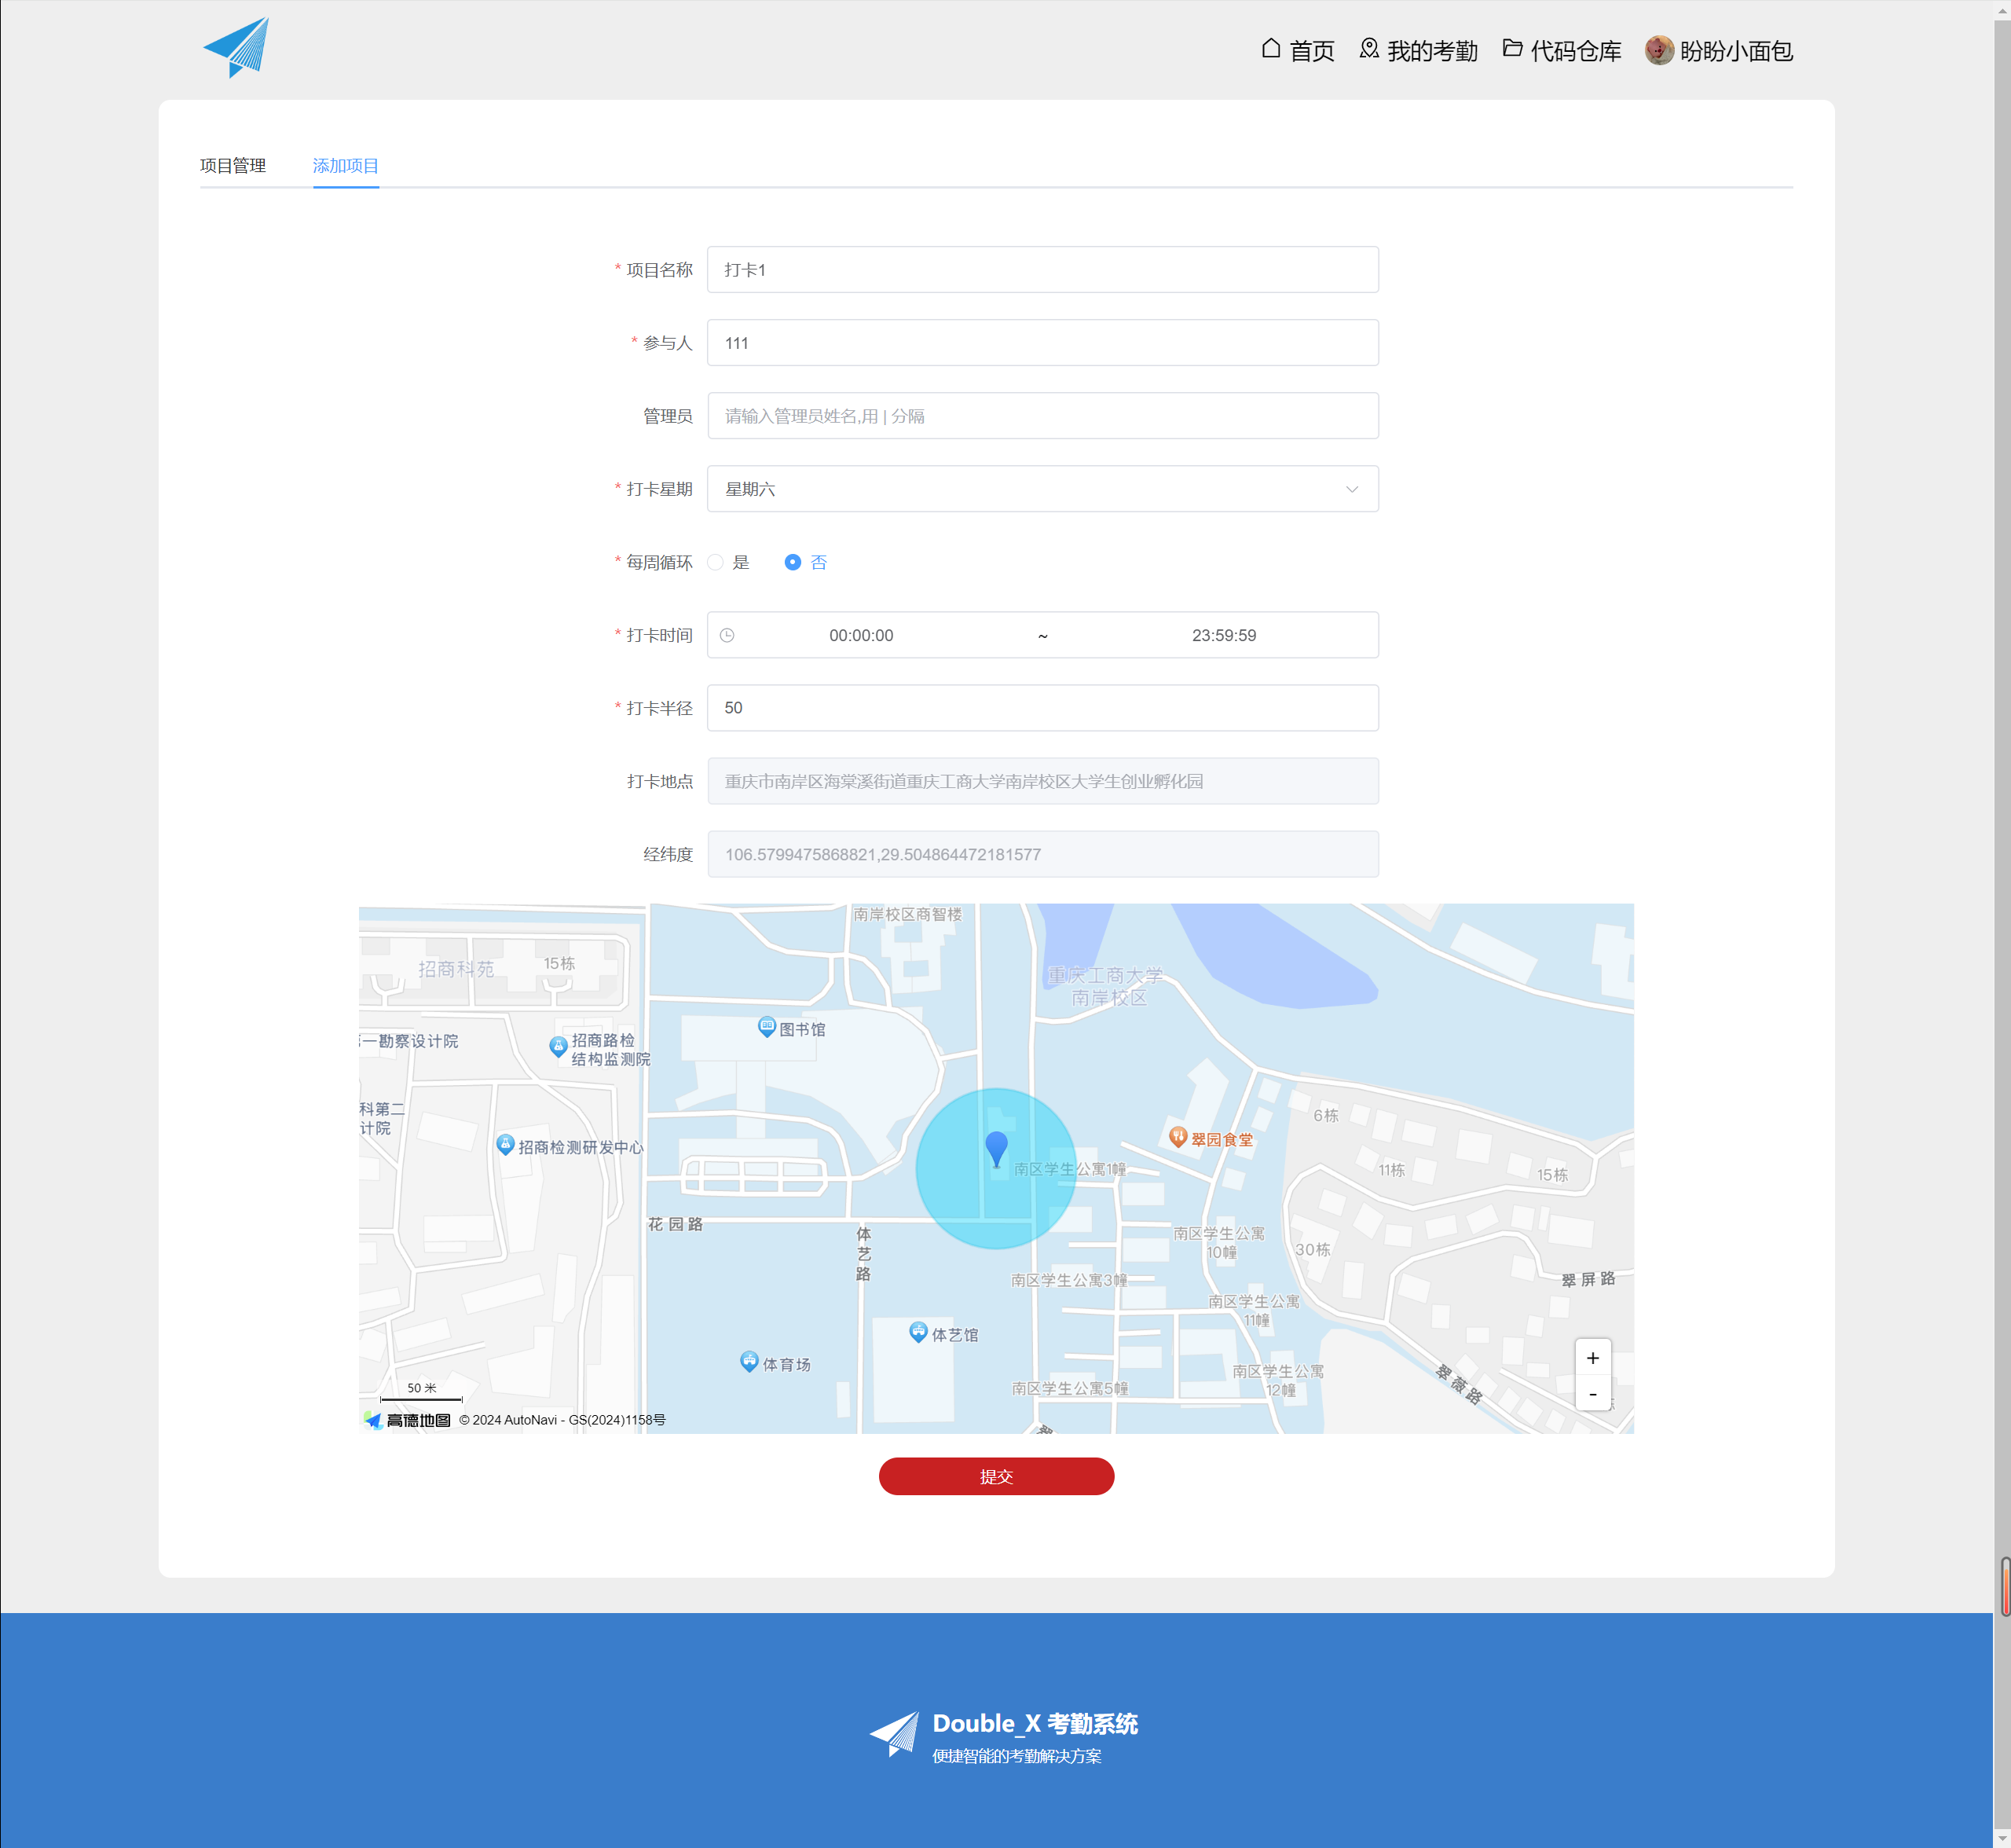Click 重庆工商大学南岸校区 map label
The height and width of the screenshot is (1848, 2011).
[x=1106, y=986]
